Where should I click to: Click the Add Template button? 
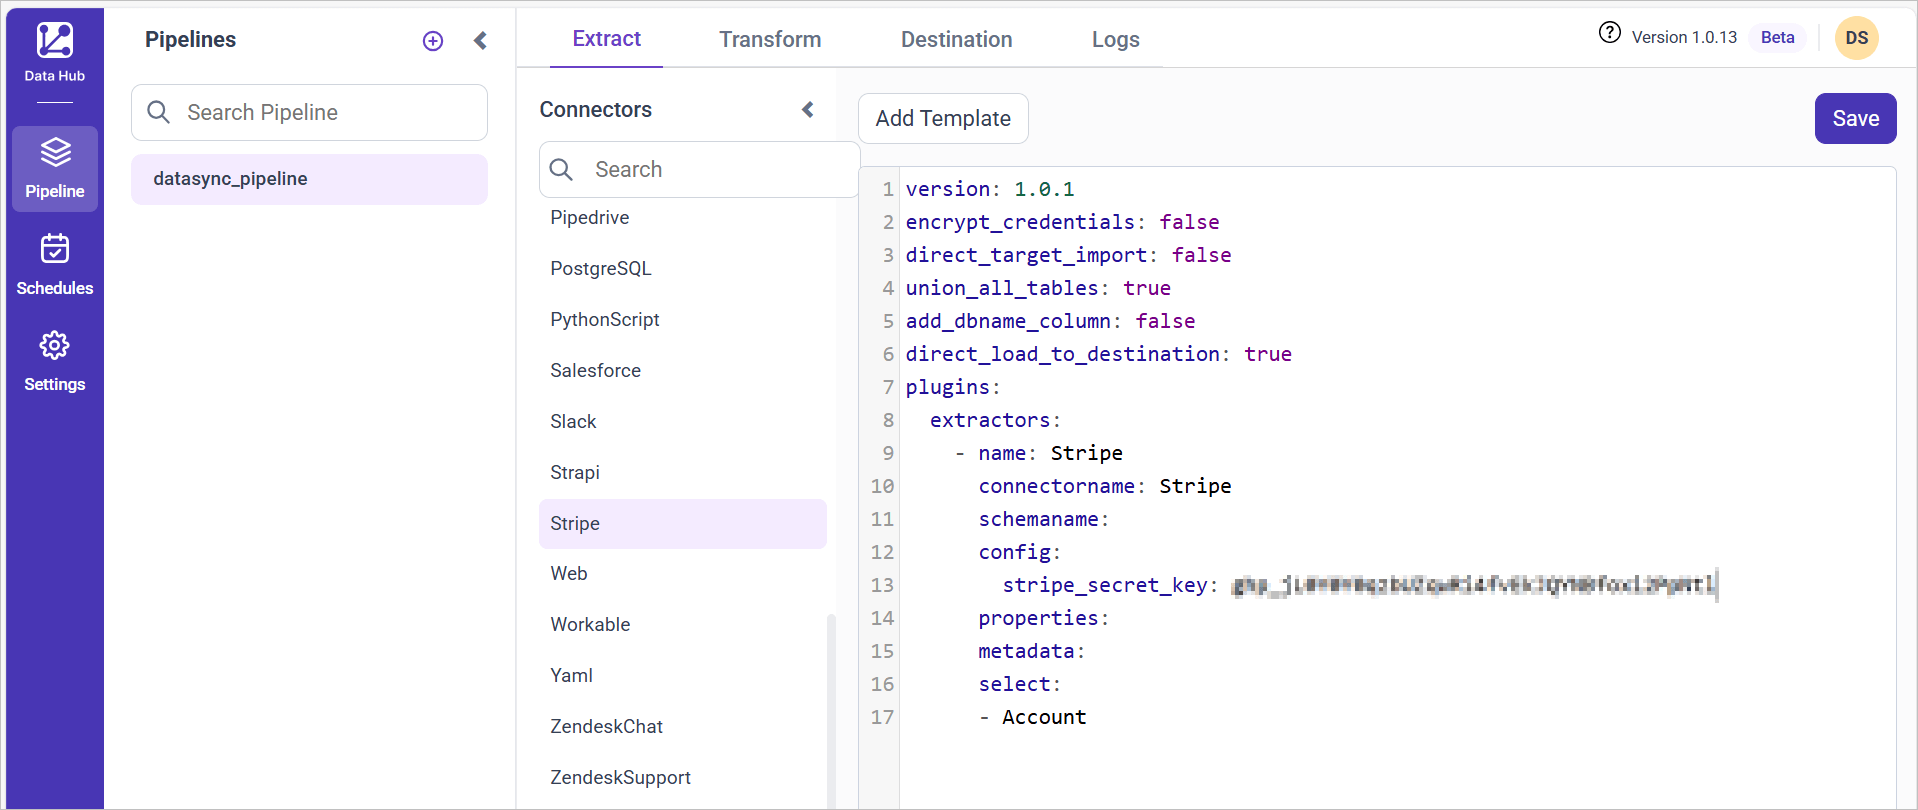pos(943,118)
